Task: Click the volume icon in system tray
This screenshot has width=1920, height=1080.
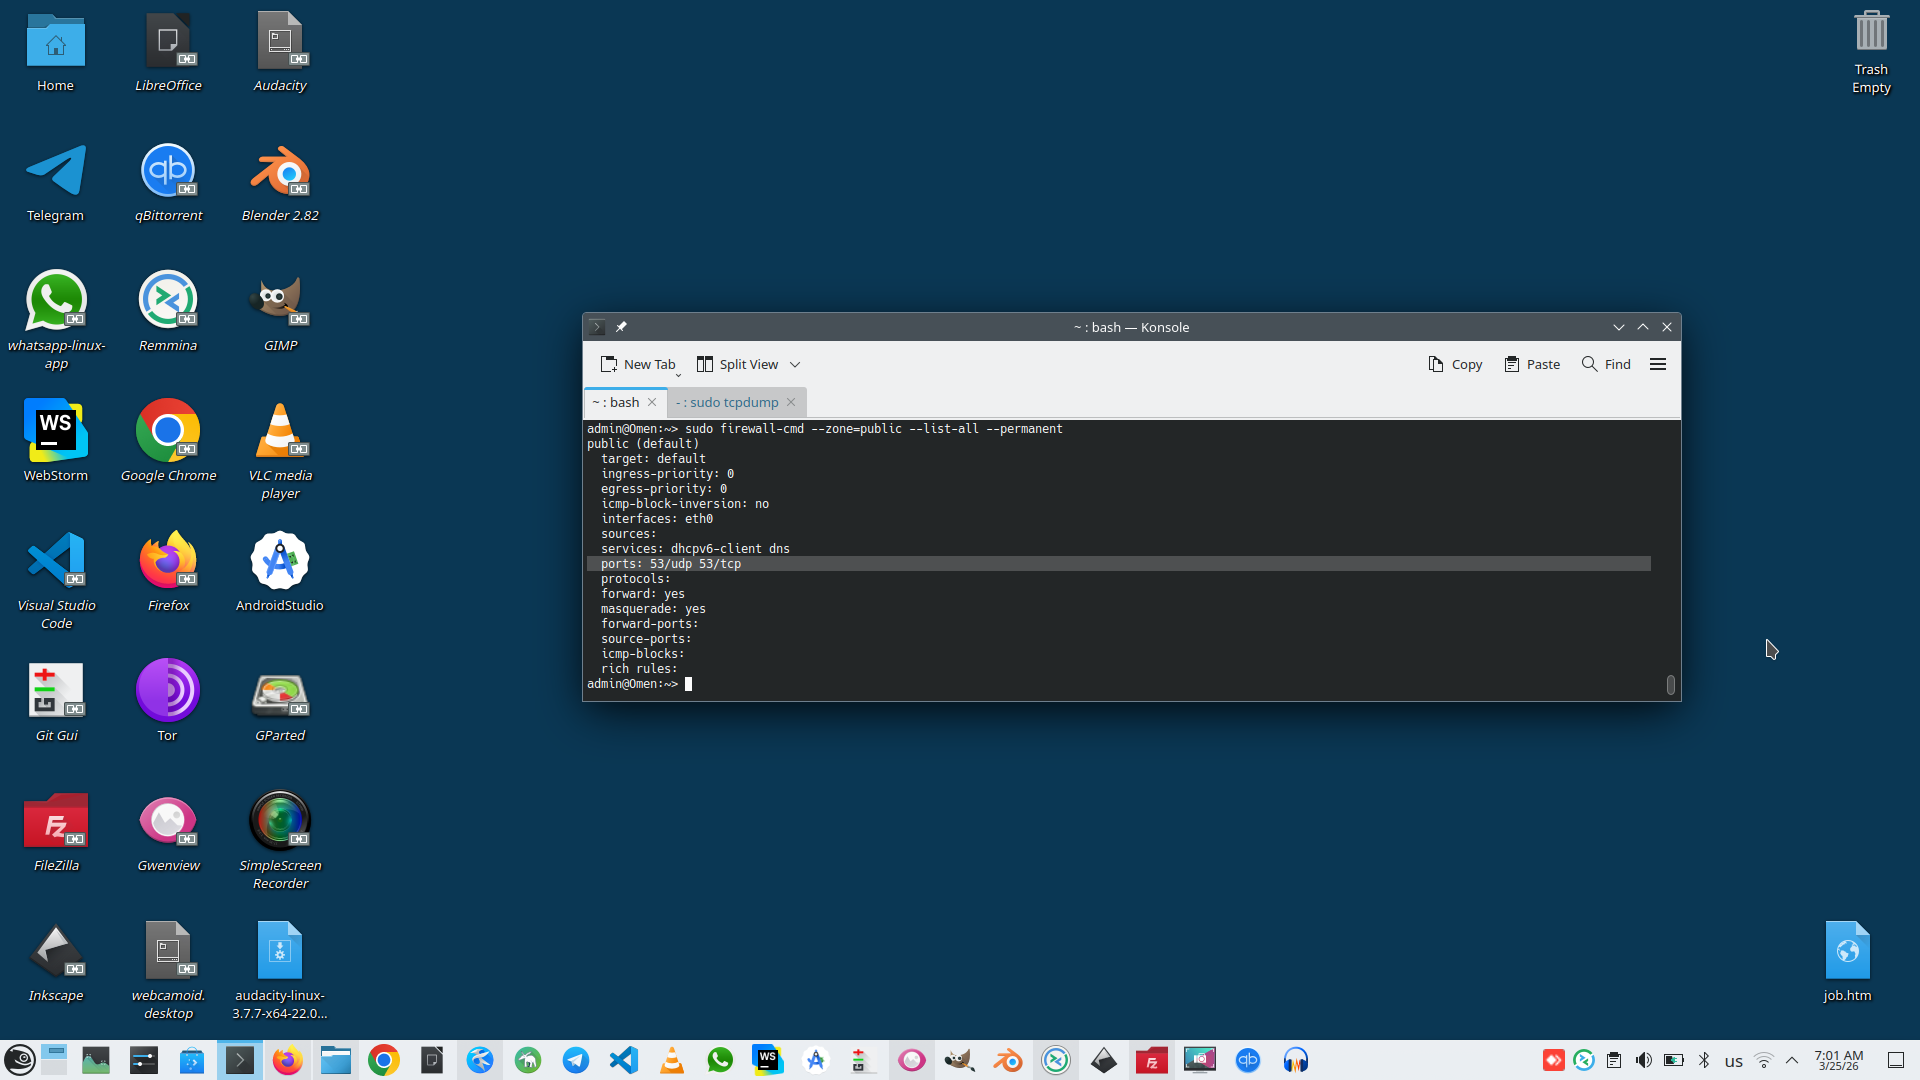Action: click(x=1643, y=1060)
